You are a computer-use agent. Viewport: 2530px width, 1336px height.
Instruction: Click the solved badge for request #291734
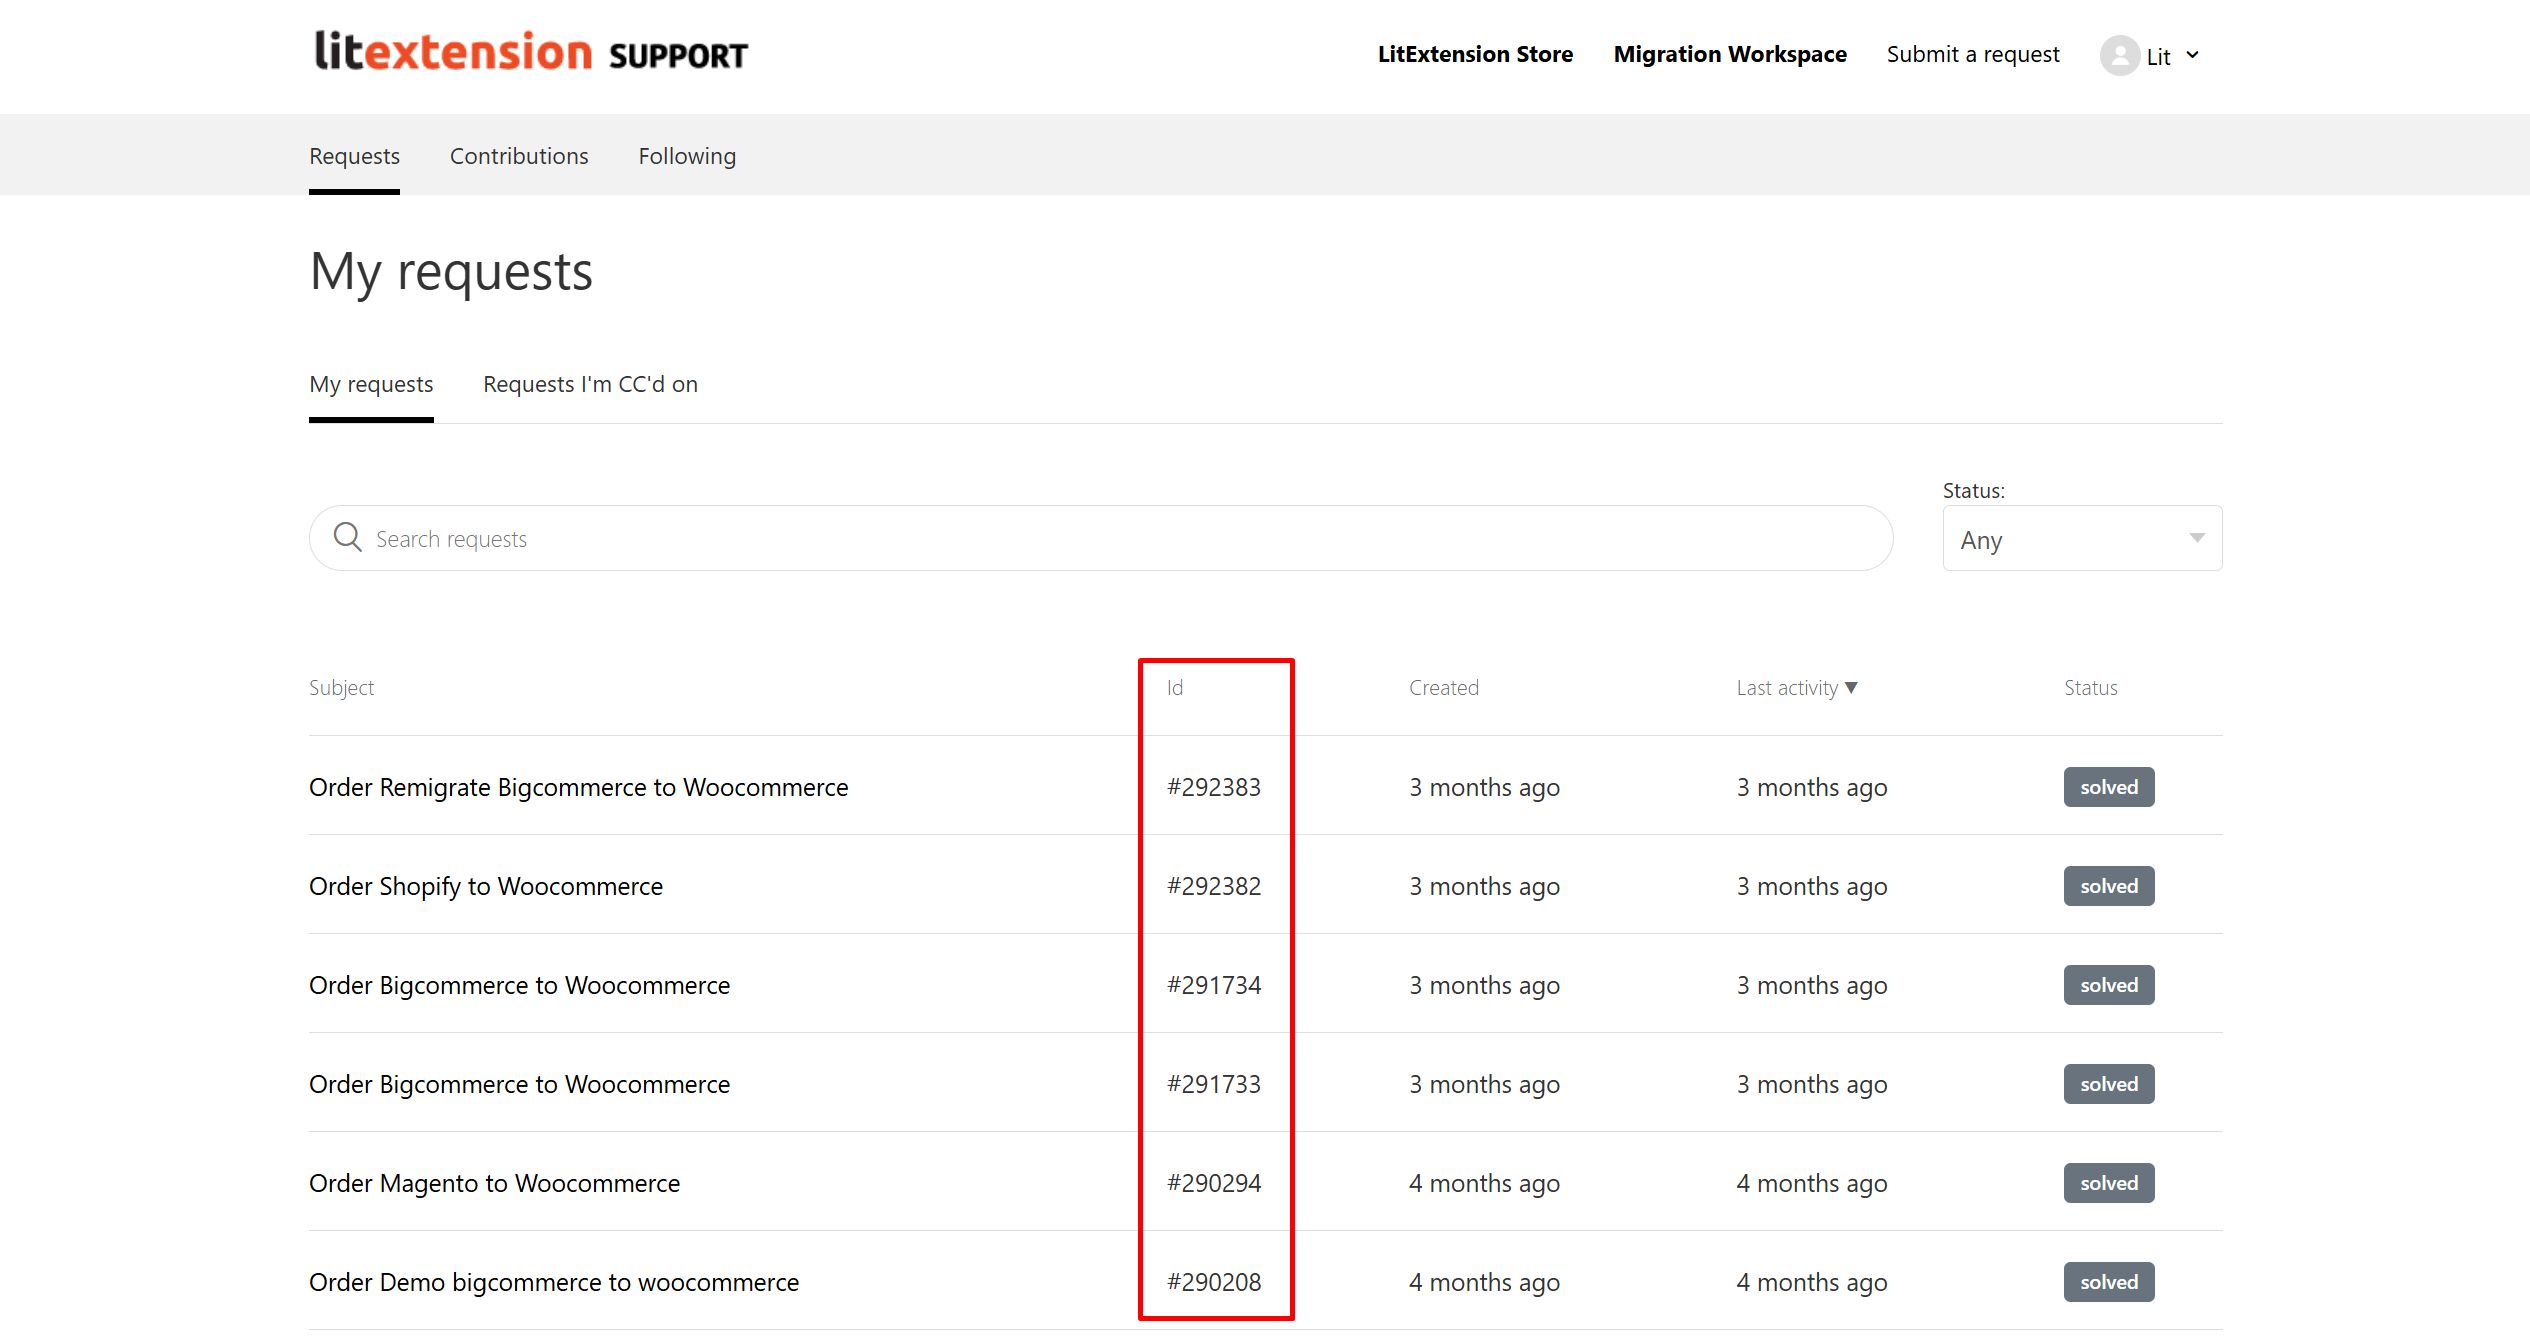[2109, 985]
